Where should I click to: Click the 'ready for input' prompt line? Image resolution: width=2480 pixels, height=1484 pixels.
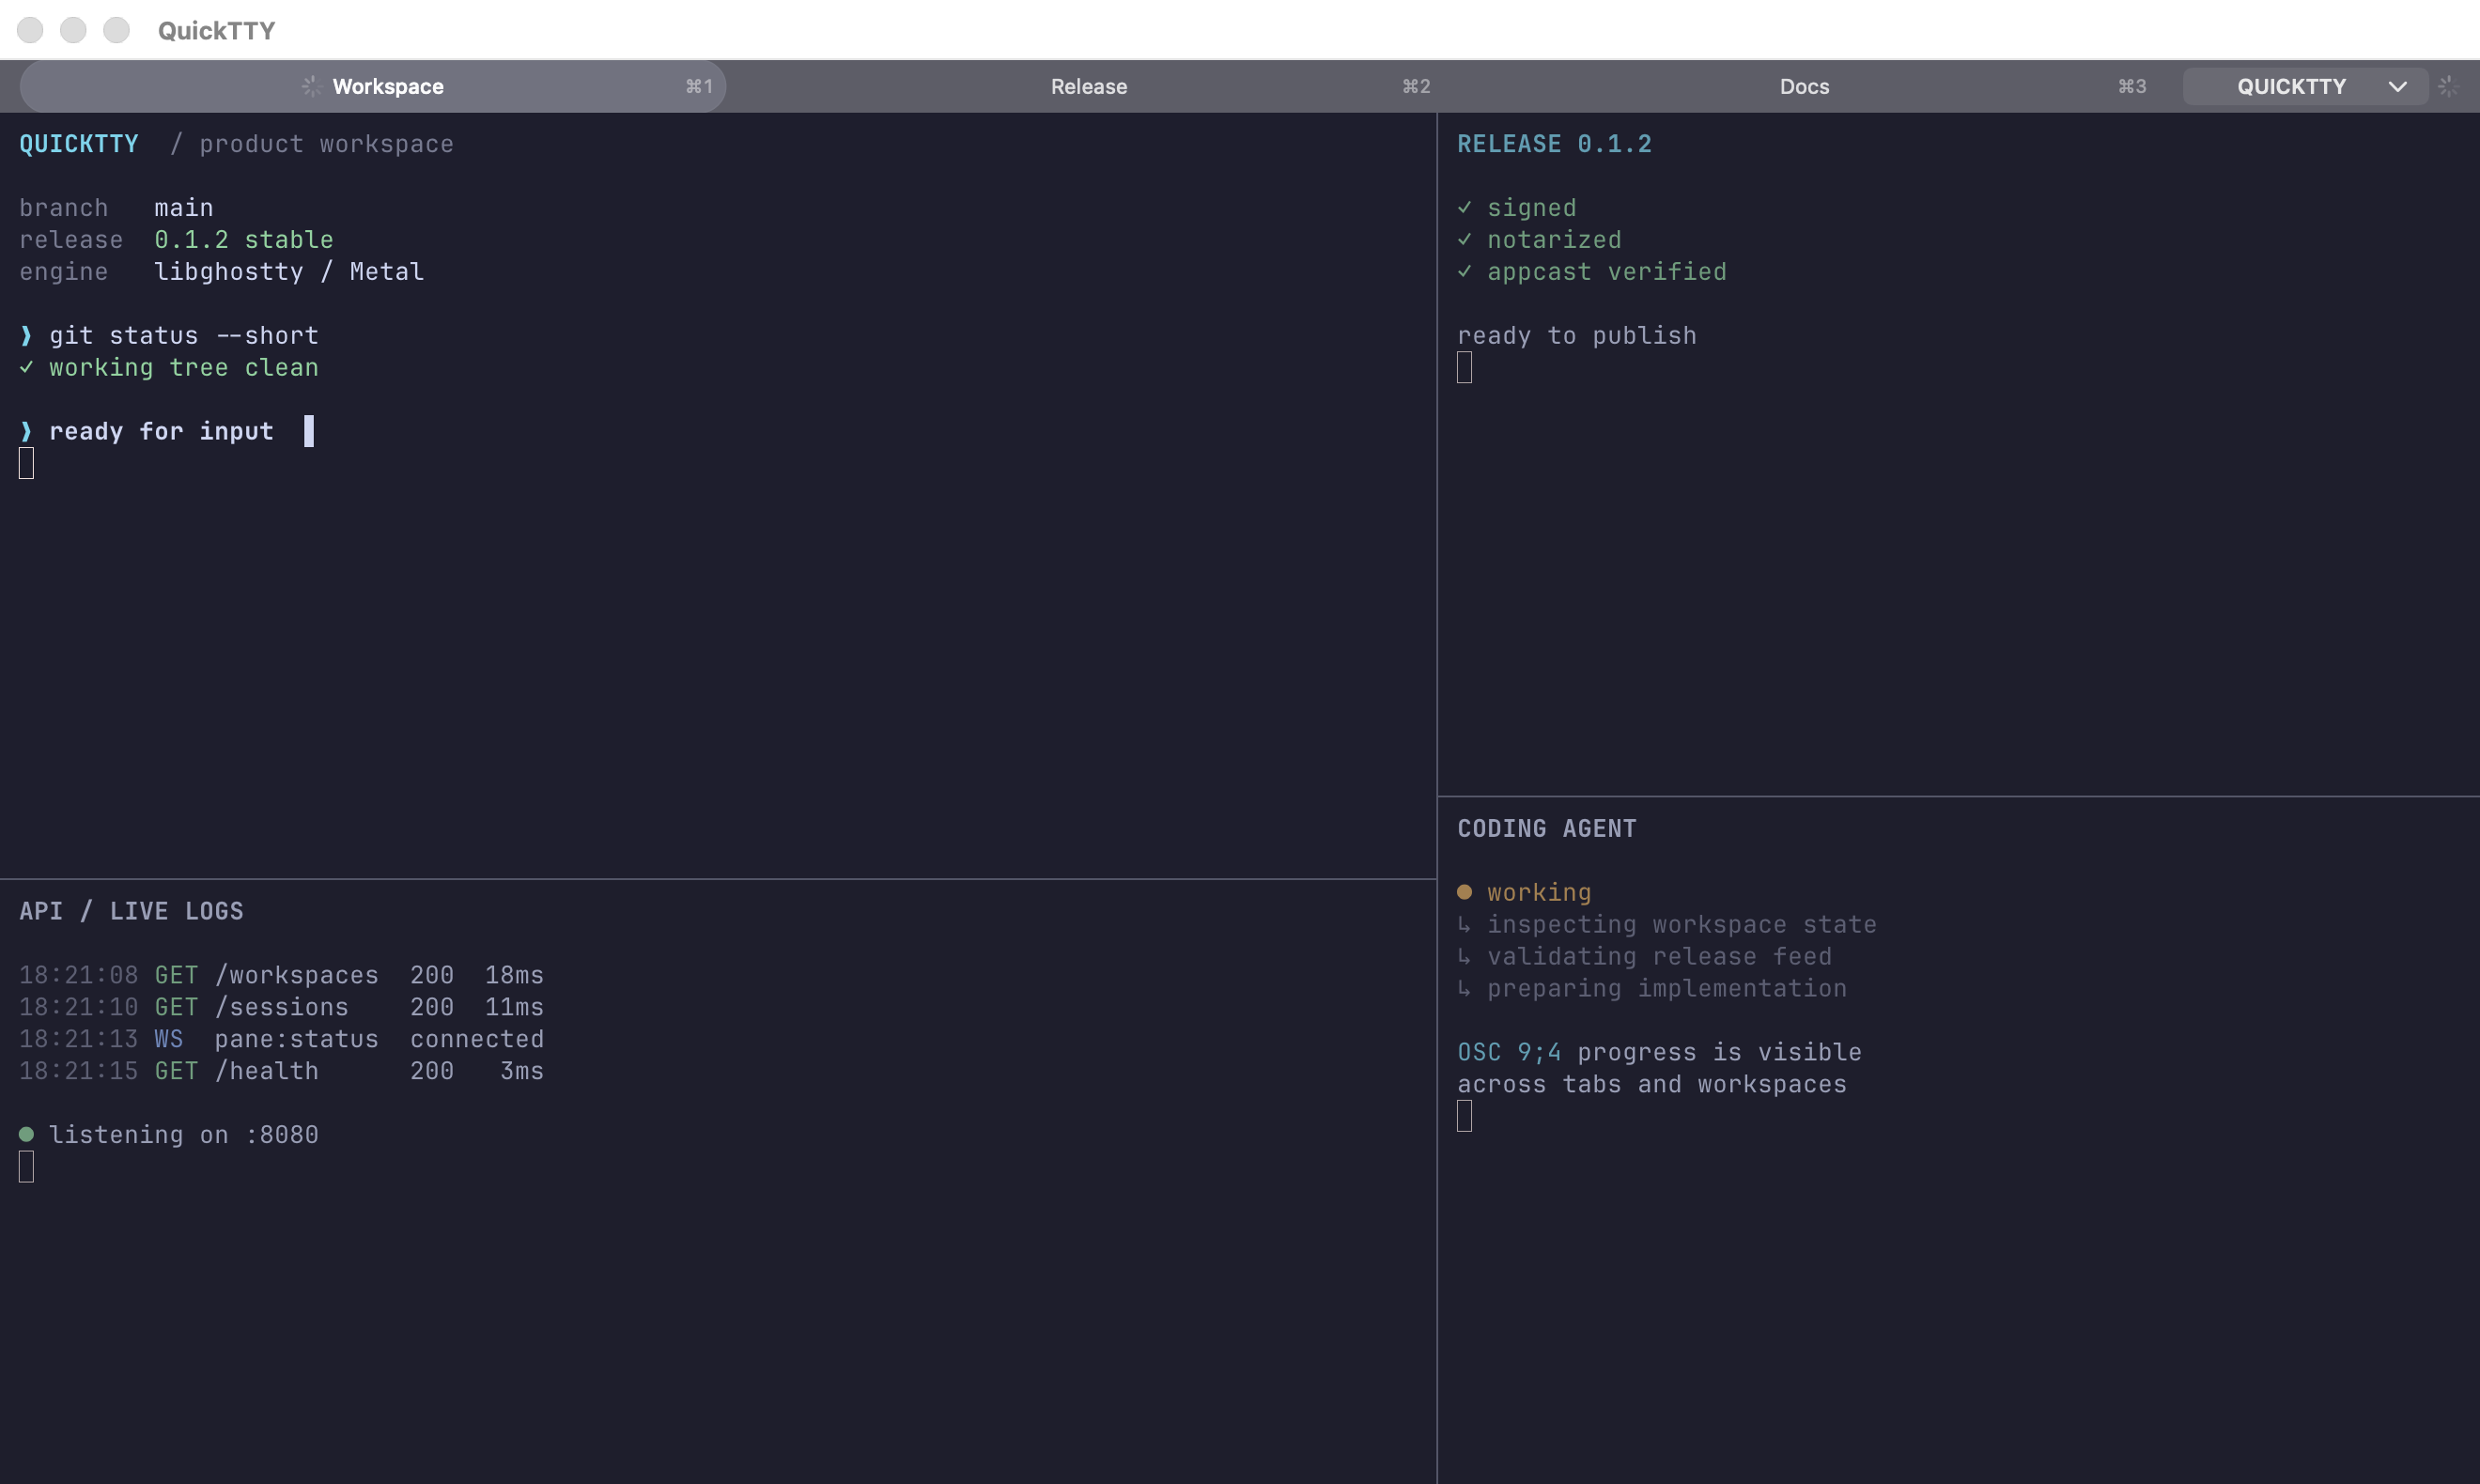[x=161, y=431]
